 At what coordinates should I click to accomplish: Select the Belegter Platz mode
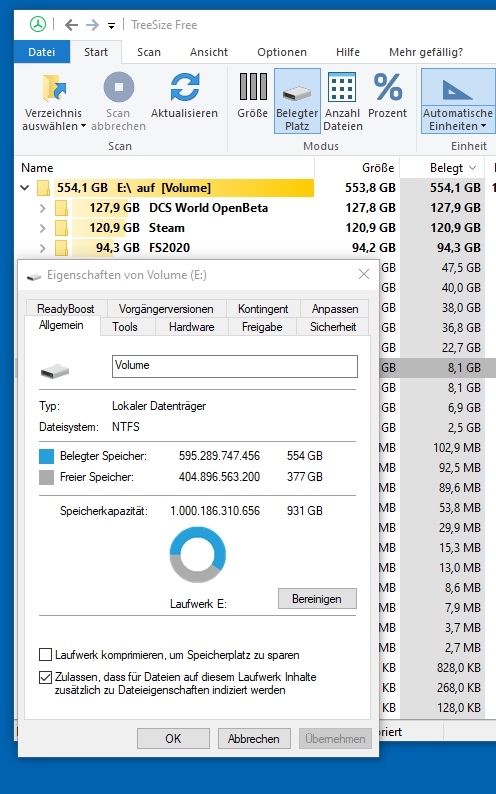point(297,101)
